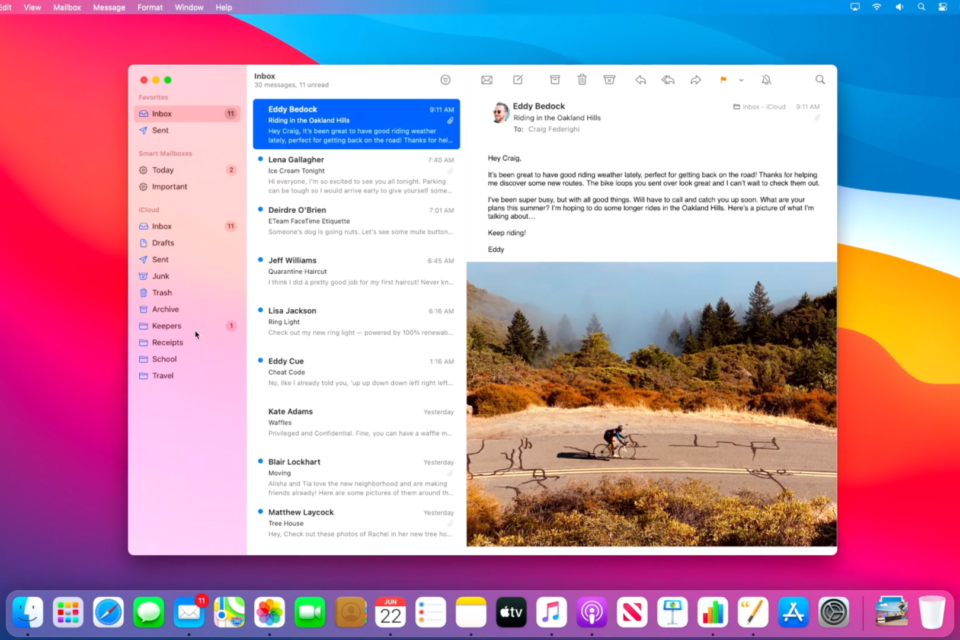Click the Reply All icon
The height and width of the screenshot is (640, 960).
pyautogui.click(x=668, y=80)
